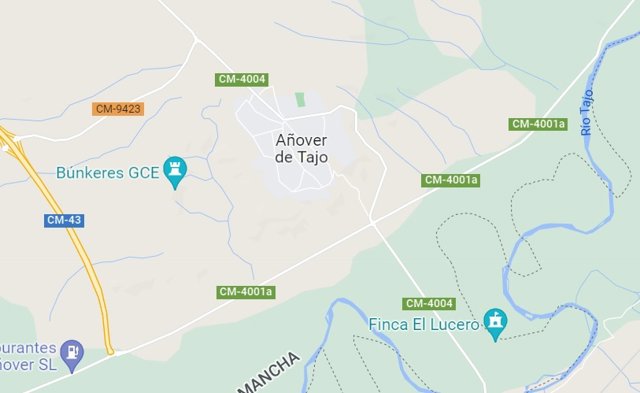Click the MANCHA region label
The image size is (640, 393).
point(270,373)
